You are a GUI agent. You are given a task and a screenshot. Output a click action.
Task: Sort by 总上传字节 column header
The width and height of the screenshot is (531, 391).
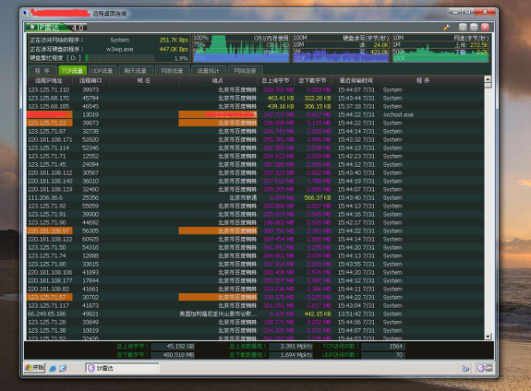click(x=275, y=81)
